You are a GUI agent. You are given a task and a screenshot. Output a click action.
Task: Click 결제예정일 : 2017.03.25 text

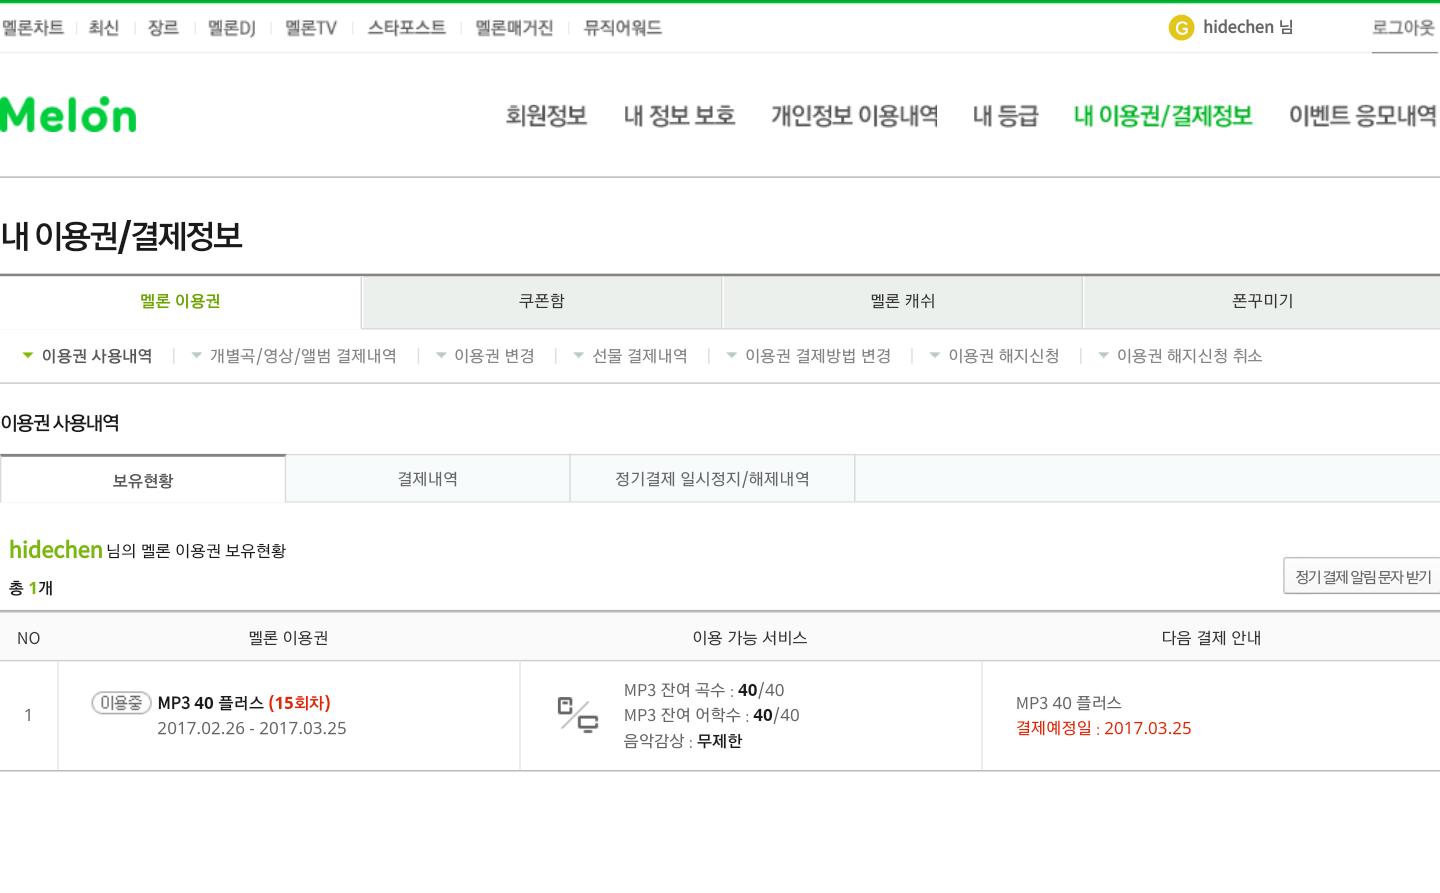[x=1104, y=728]
